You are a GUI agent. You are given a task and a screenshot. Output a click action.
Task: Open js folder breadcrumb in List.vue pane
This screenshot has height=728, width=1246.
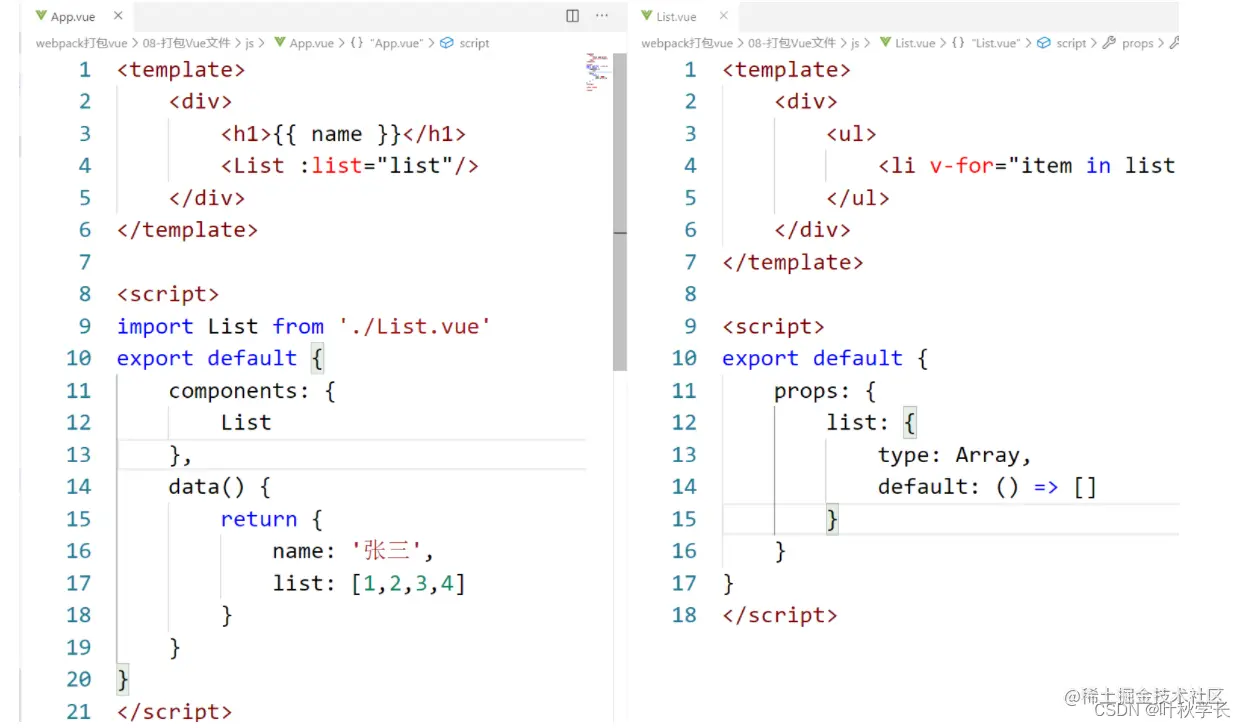click(x=856, y=43)
